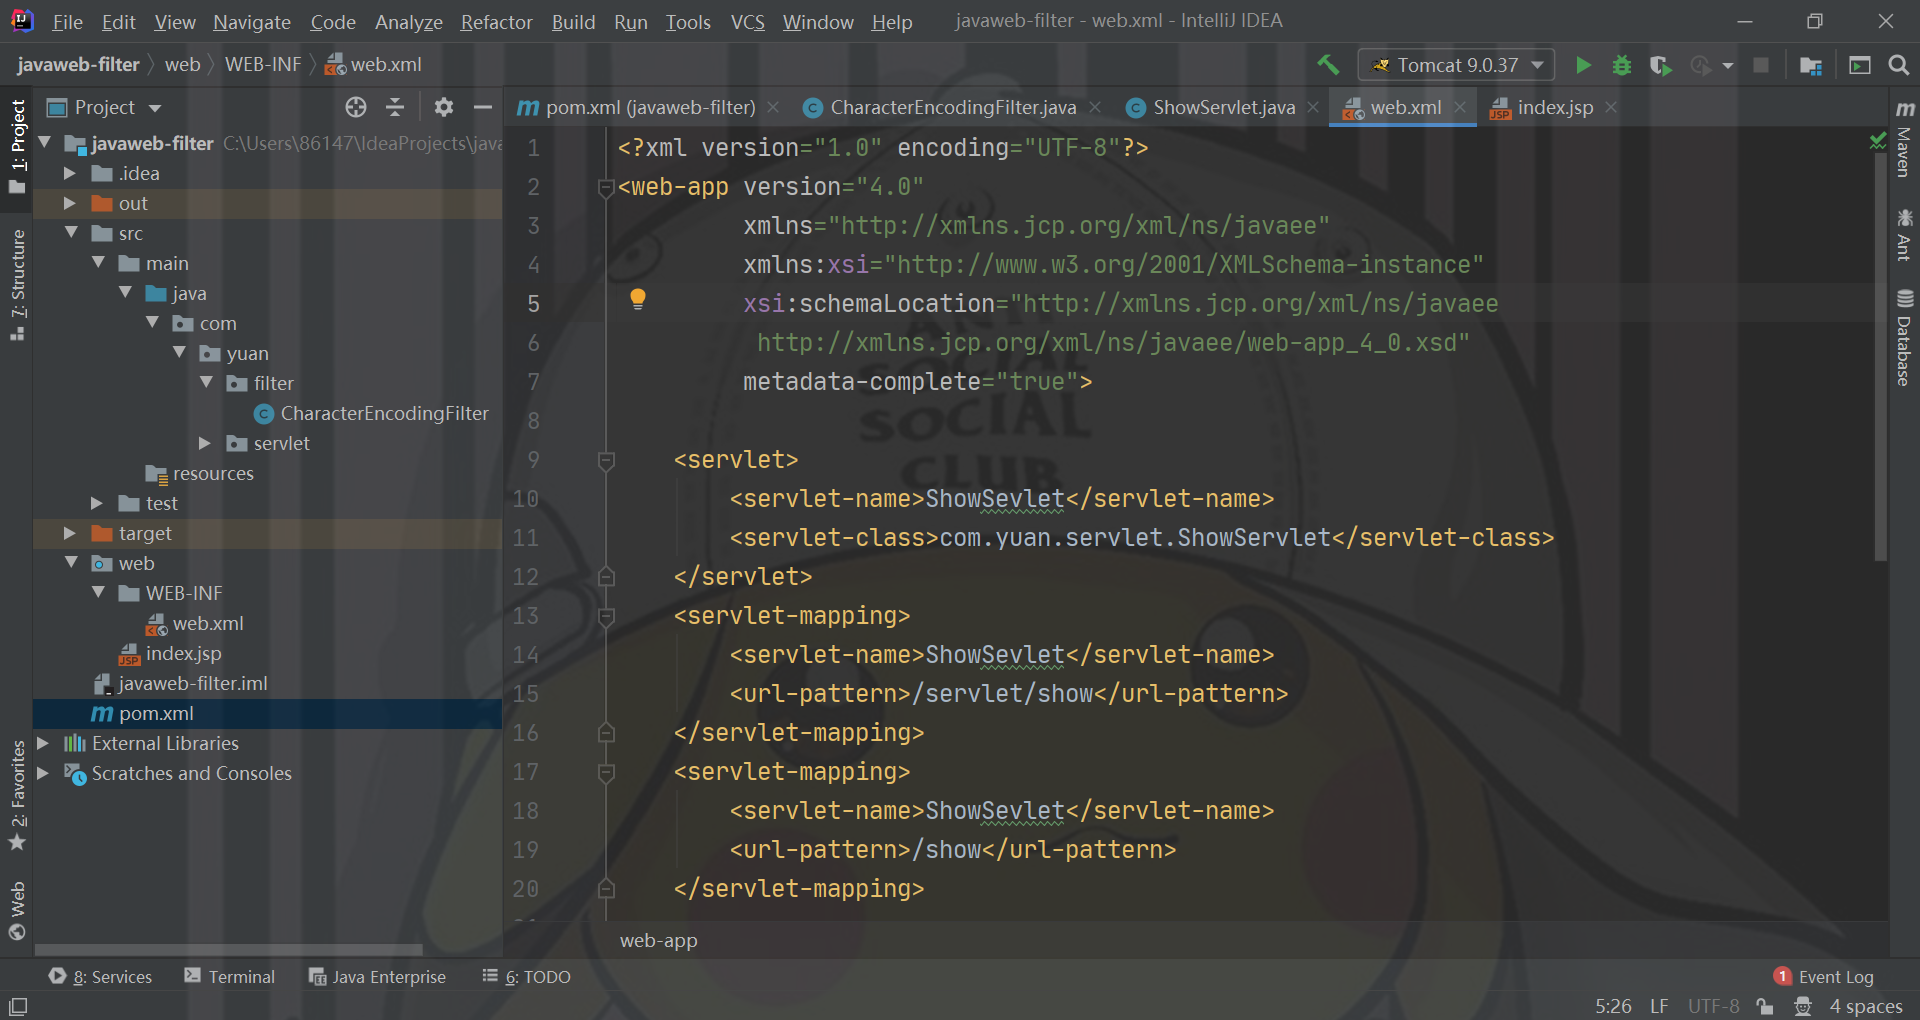1920x1020 pixels.
Task: Run with Coverage shield icon
Action: (1660, 65)
